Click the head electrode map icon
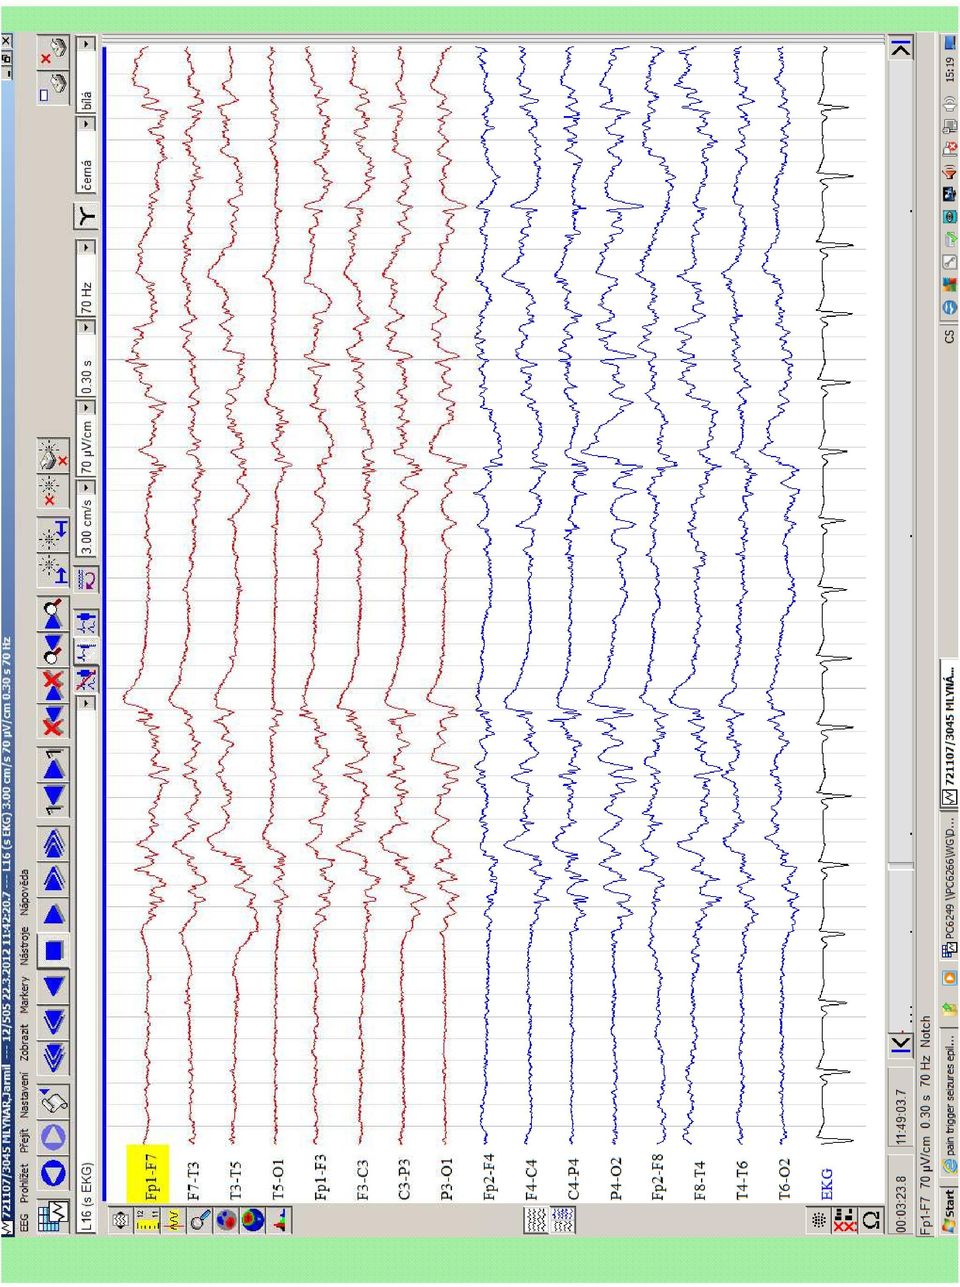 click(122, 1220)
